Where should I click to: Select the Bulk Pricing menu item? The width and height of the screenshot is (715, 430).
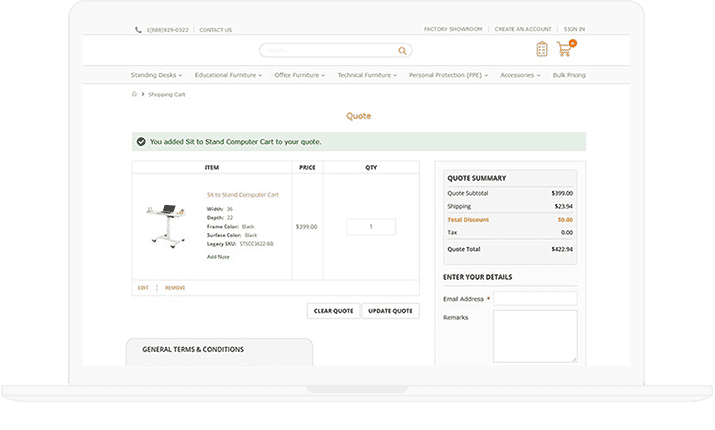568,75
